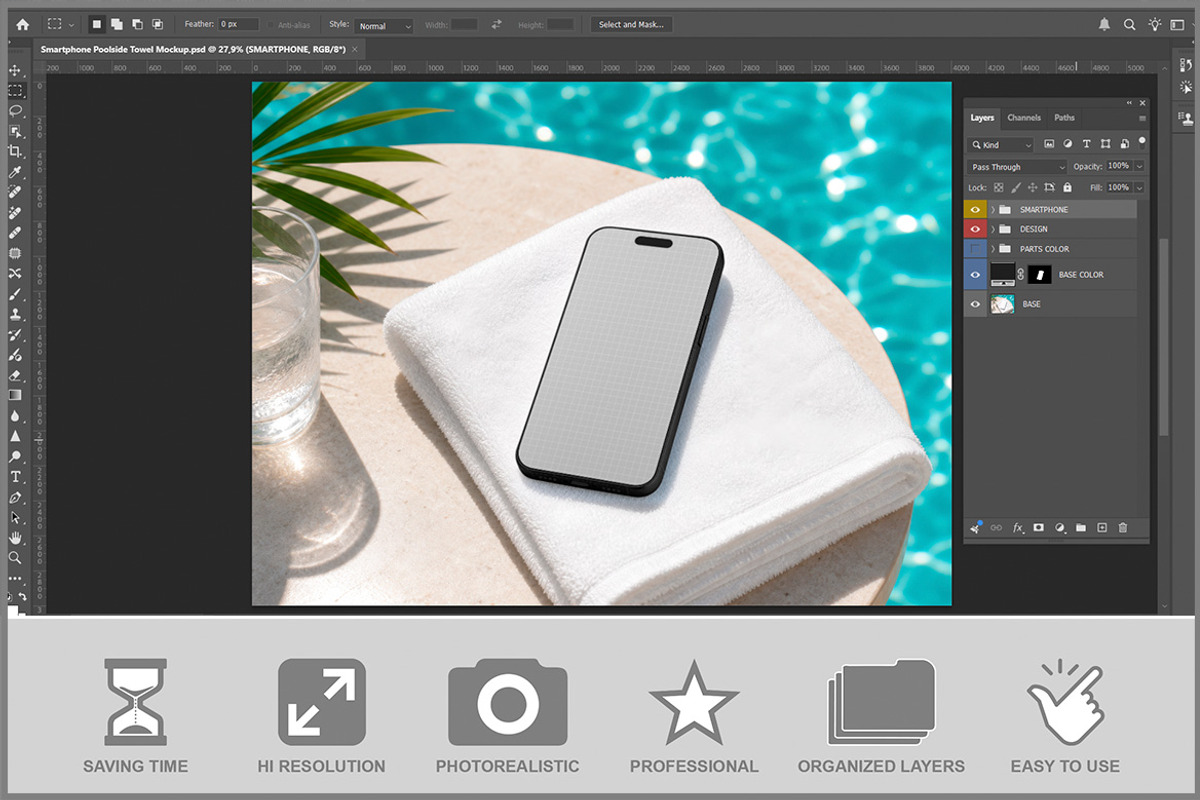Hide the SMARTPHONE group layer
Image resolution: width=1200 pixels, height=800 pixels.
pos(975,210)
